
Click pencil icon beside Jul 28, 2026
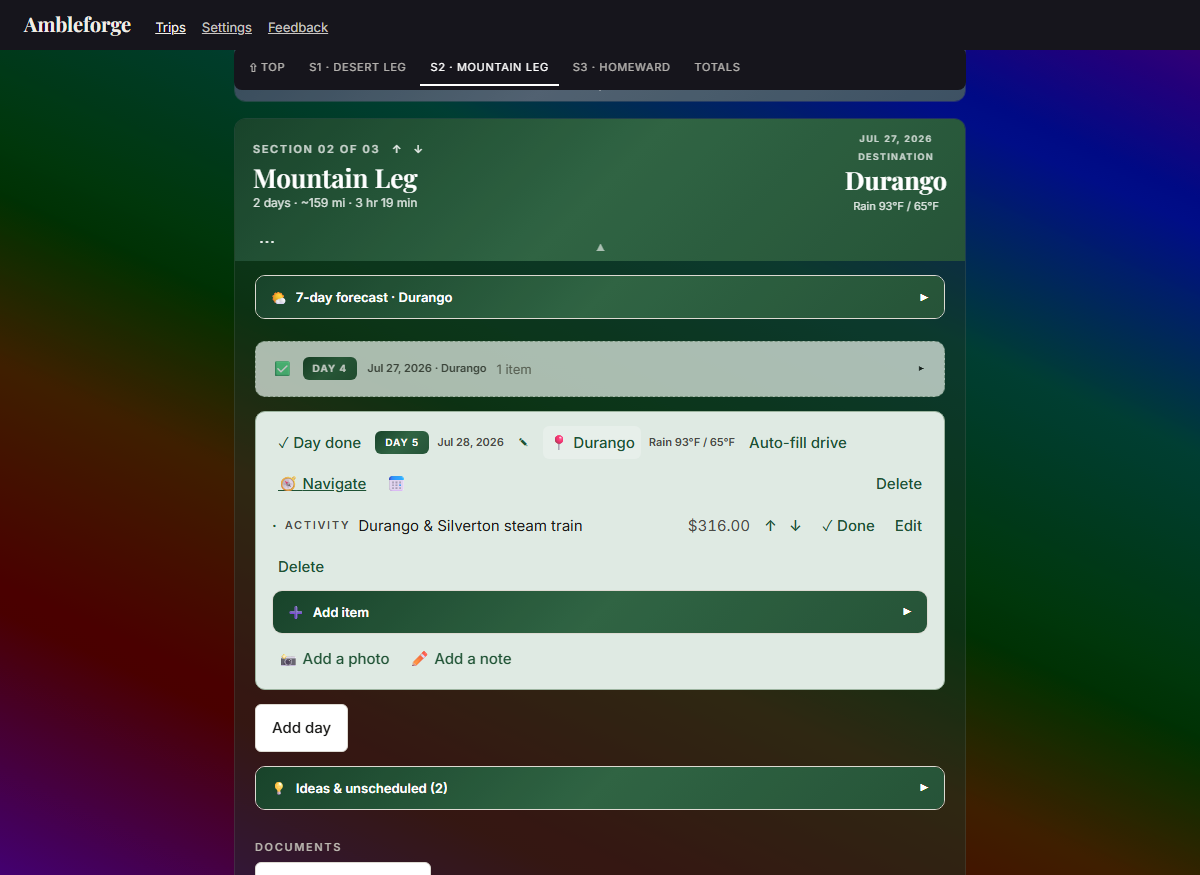pyautogui.click(x=523, y=442)
